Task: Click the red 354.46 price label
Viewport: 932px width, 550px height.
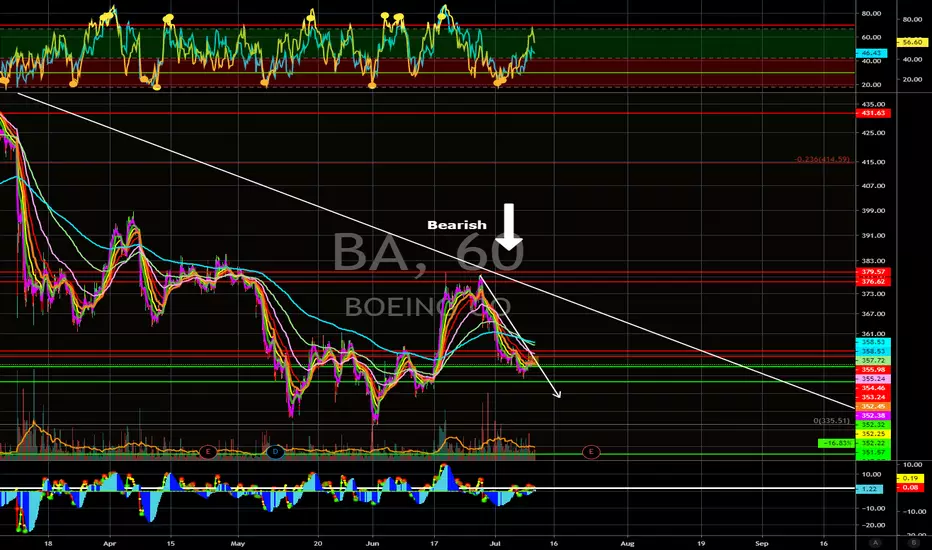Action: (873, 388)
